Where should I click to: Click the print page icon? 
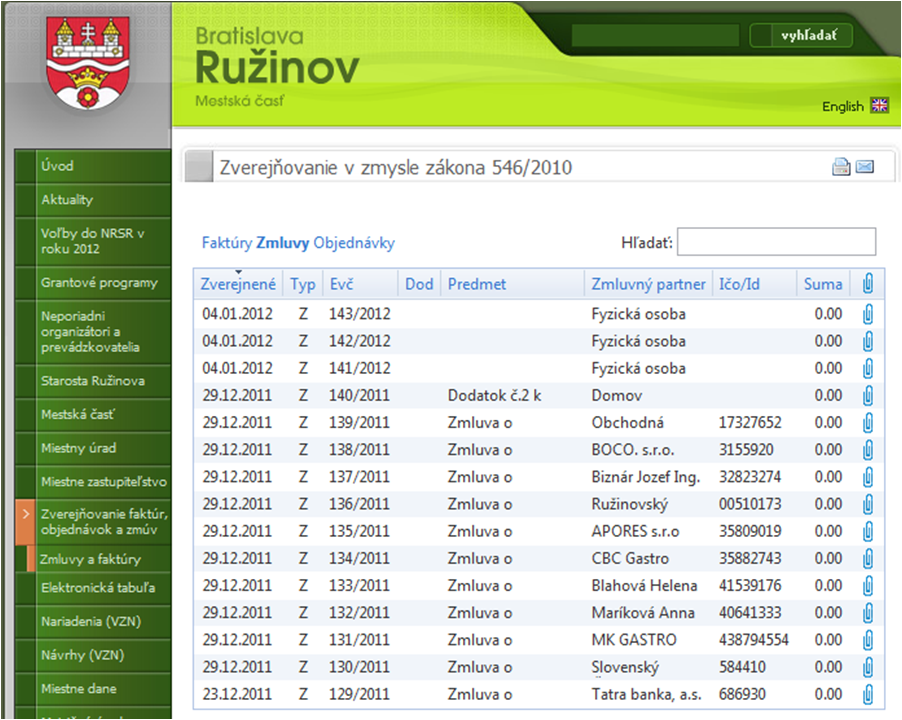[x=841, y=167]
